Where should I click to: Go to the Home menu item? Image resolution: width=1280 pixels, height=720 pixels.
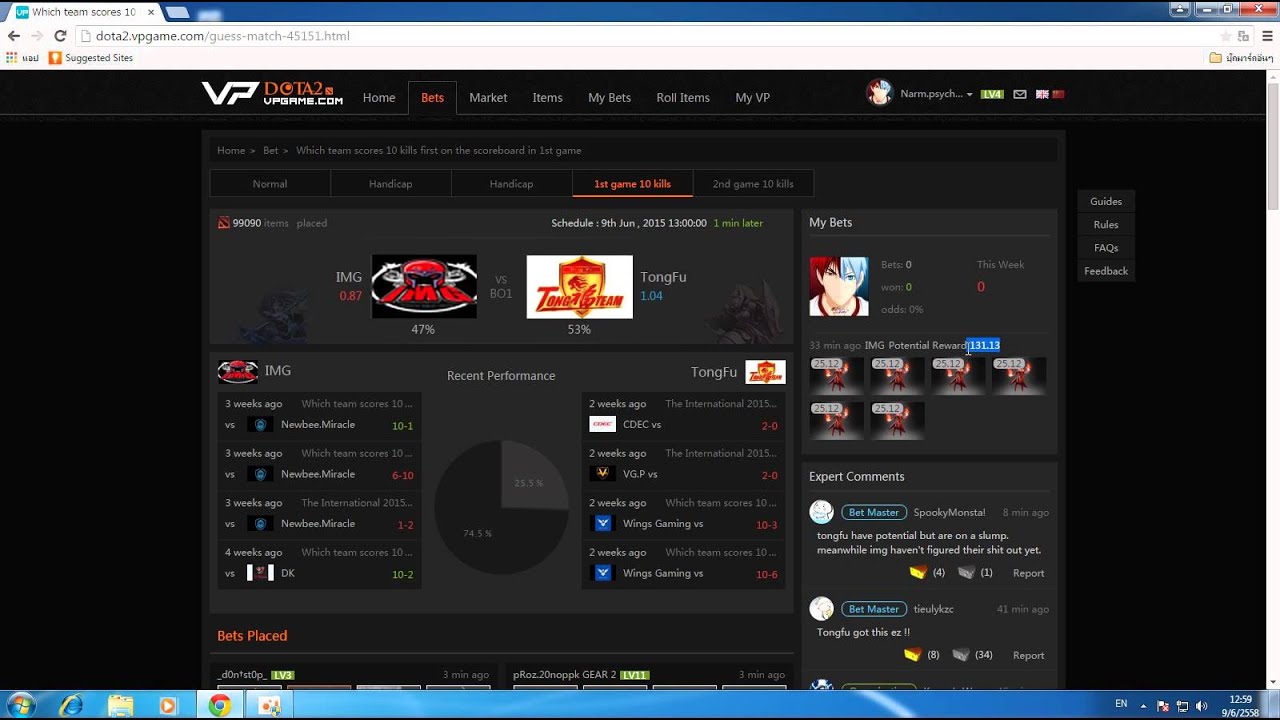(x=379, y=97)
